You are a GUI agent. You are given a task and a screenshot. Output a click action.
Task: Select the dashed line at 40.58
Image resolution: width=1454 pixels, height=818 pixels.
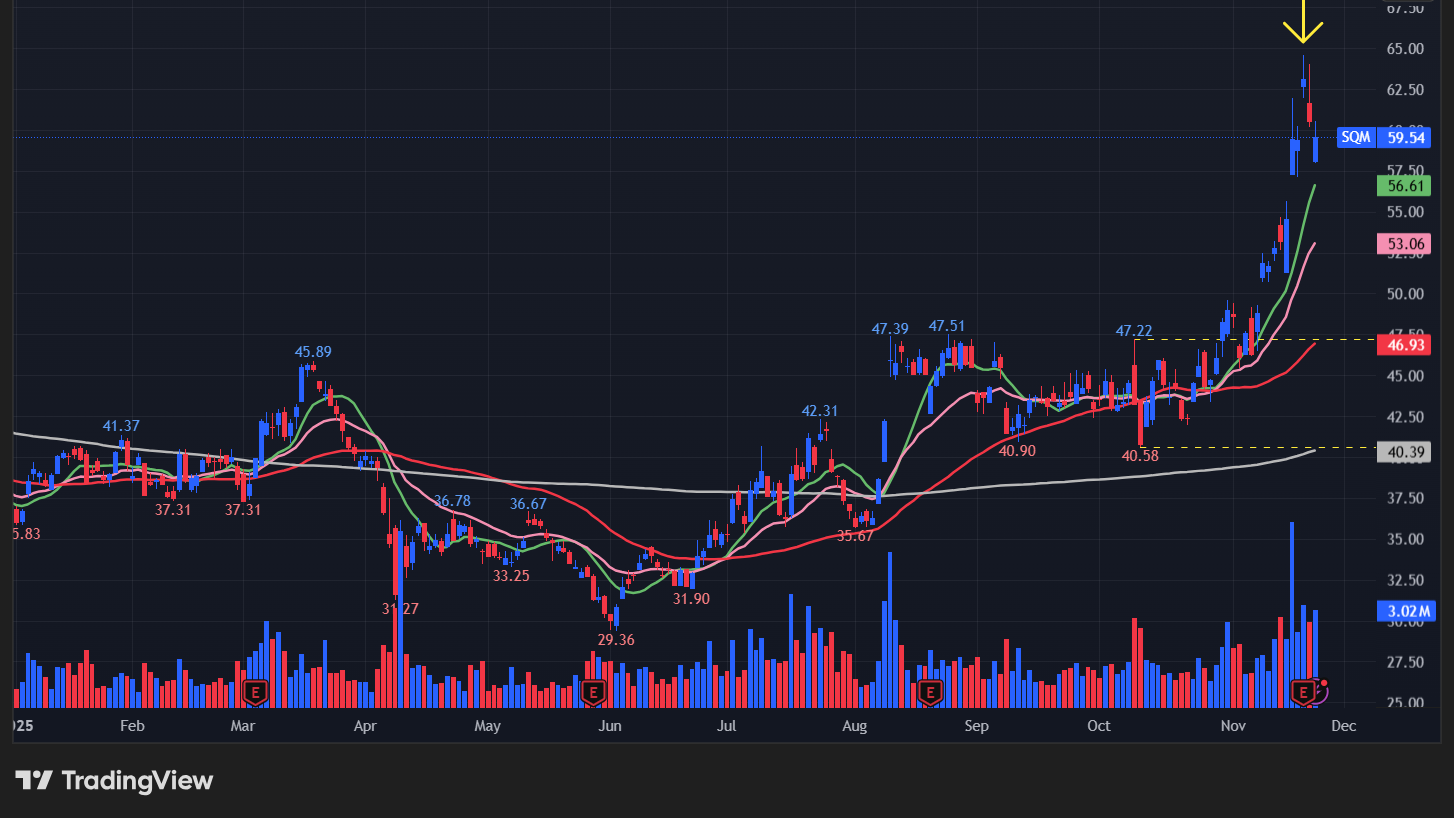point(1250,447)
